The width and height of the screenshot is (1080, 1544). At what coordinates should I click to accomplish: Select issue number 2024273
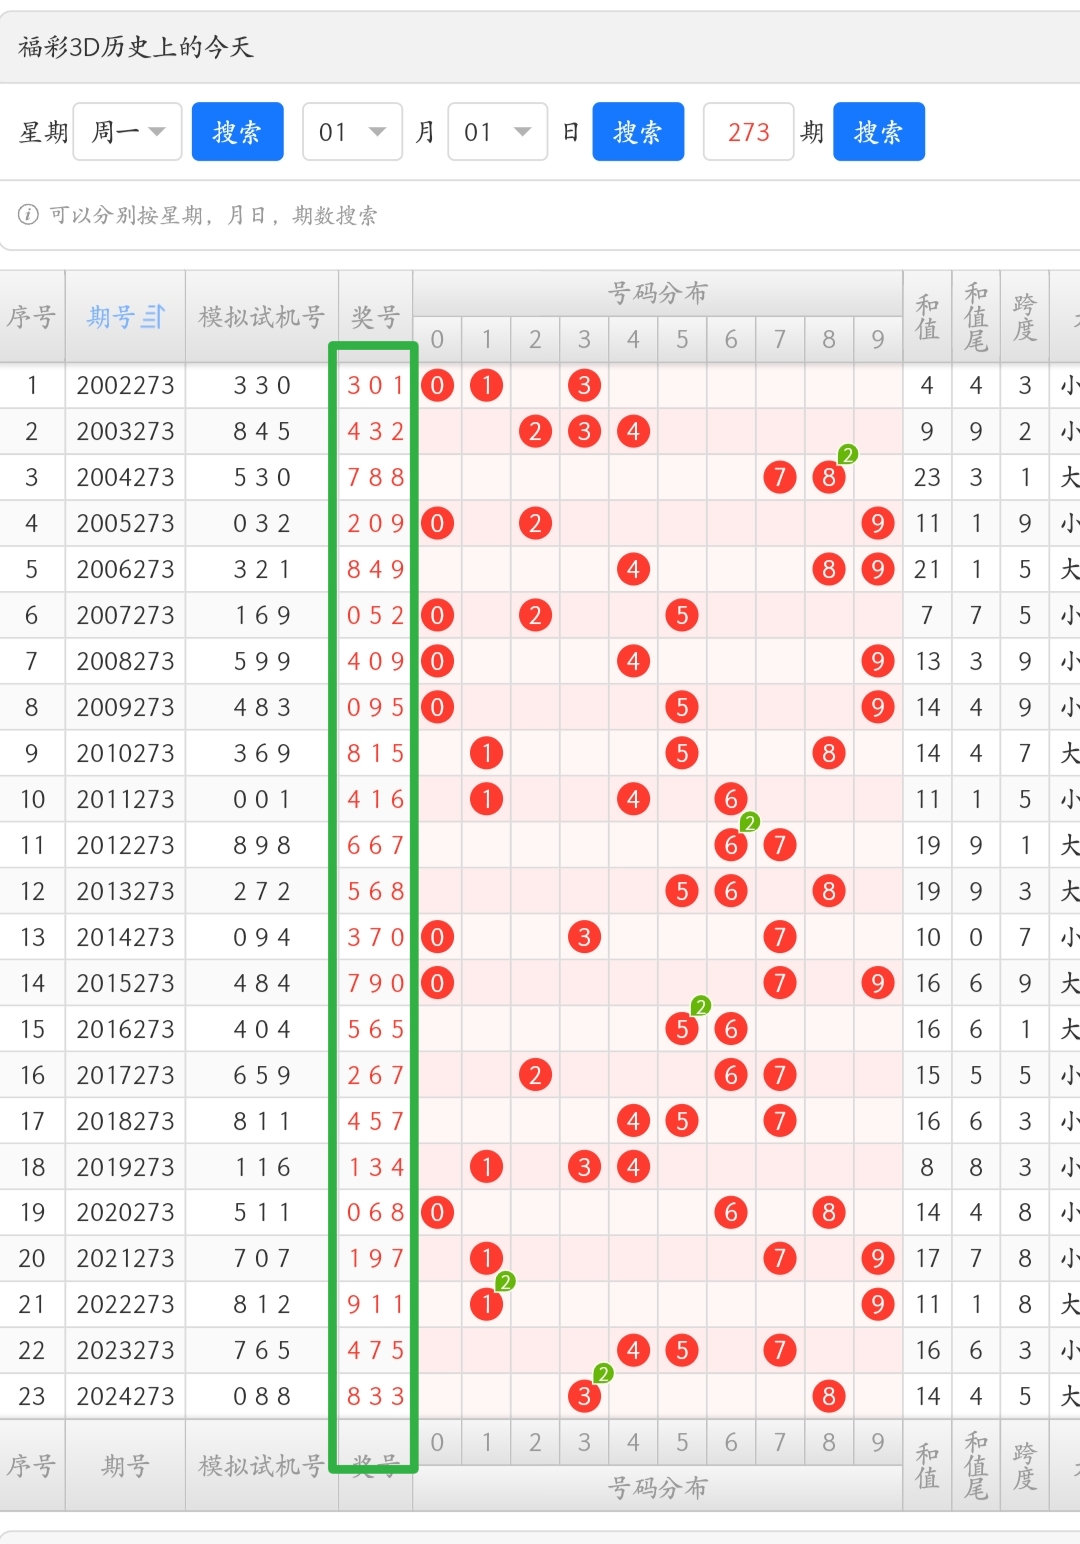(x=125, y=1396)
